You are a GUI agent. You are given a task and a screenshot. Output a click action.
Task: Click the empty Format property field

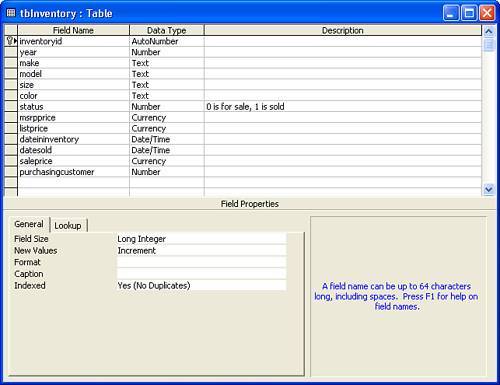[x=202, y=262]
